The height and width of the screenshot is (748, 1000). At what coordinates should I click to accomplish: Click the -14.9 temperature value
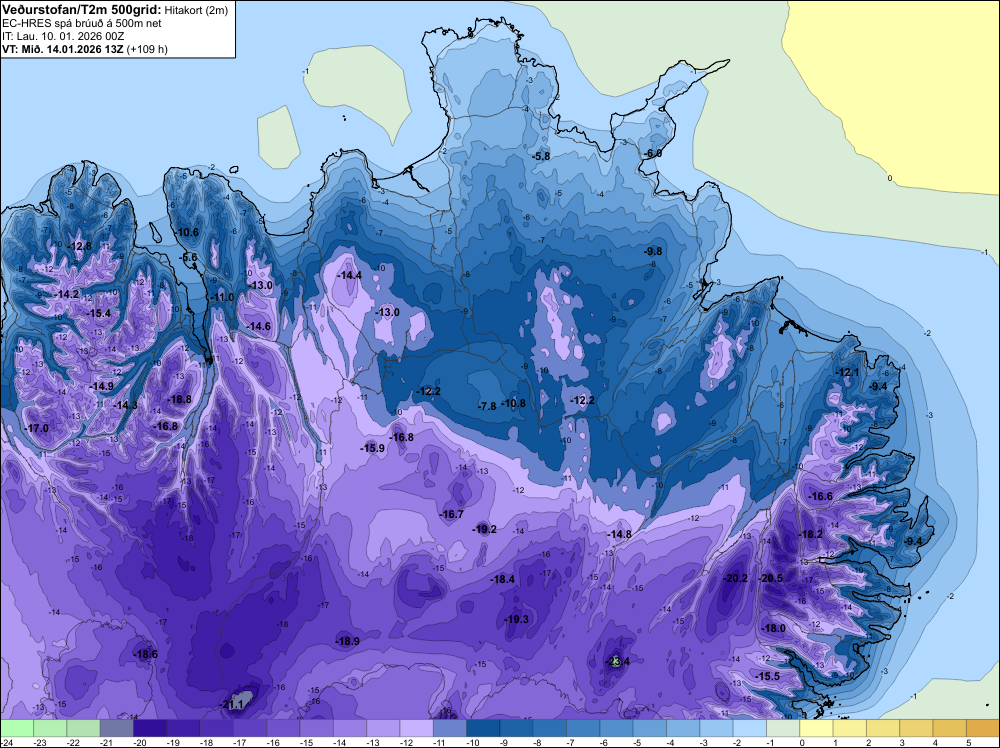click(101, 386)
